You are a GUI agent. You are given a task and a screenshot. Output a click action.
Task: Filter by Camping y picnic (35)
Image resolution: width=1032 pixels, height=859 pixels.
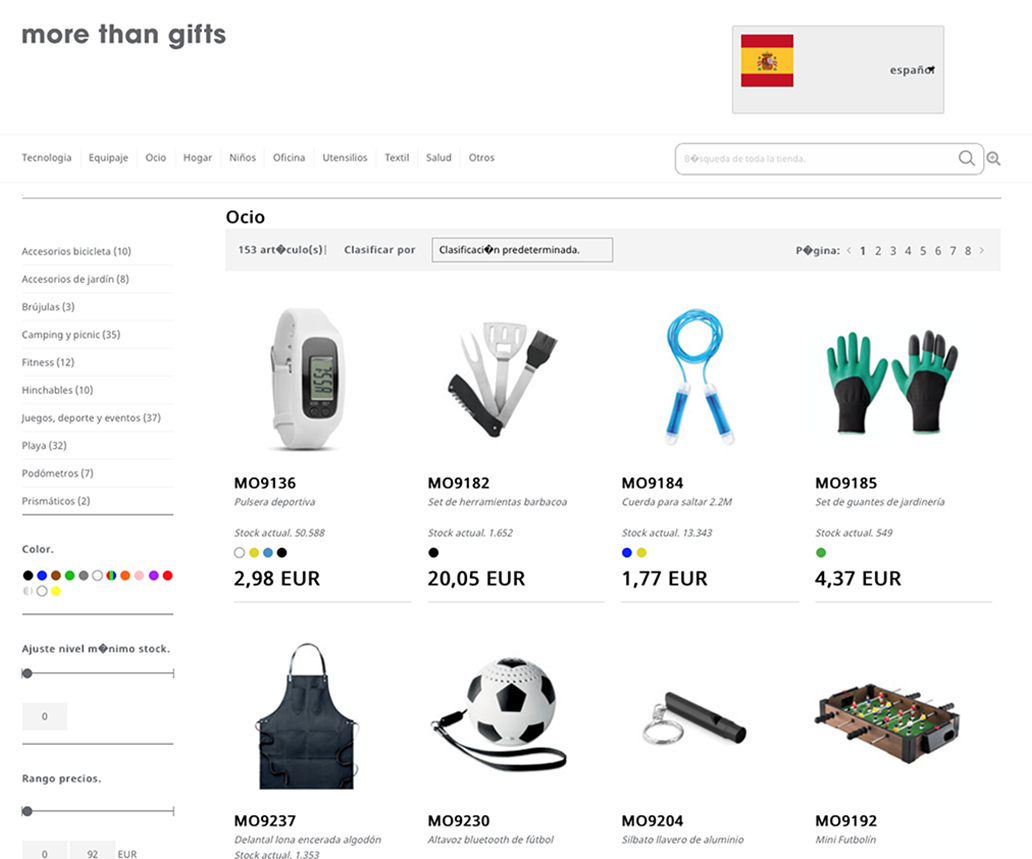71,334
